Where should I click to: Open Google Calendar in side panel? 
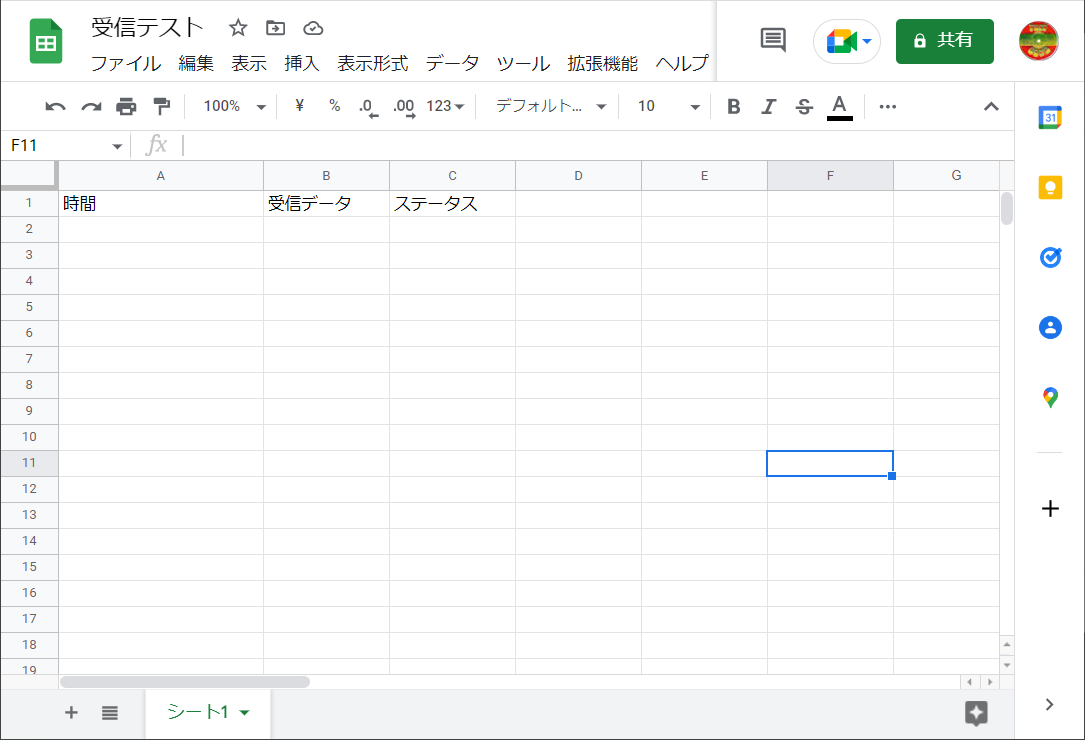[x=1050, y=117]
